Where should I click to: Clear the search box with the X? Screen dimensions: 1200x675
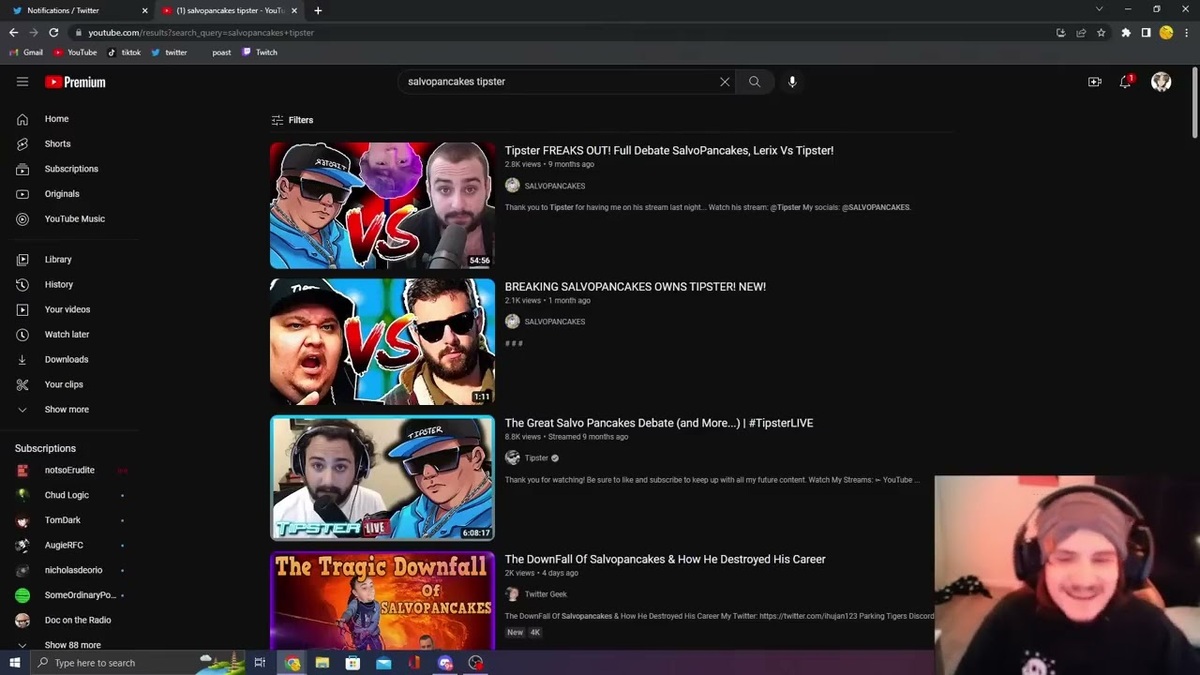coord(725,81)
